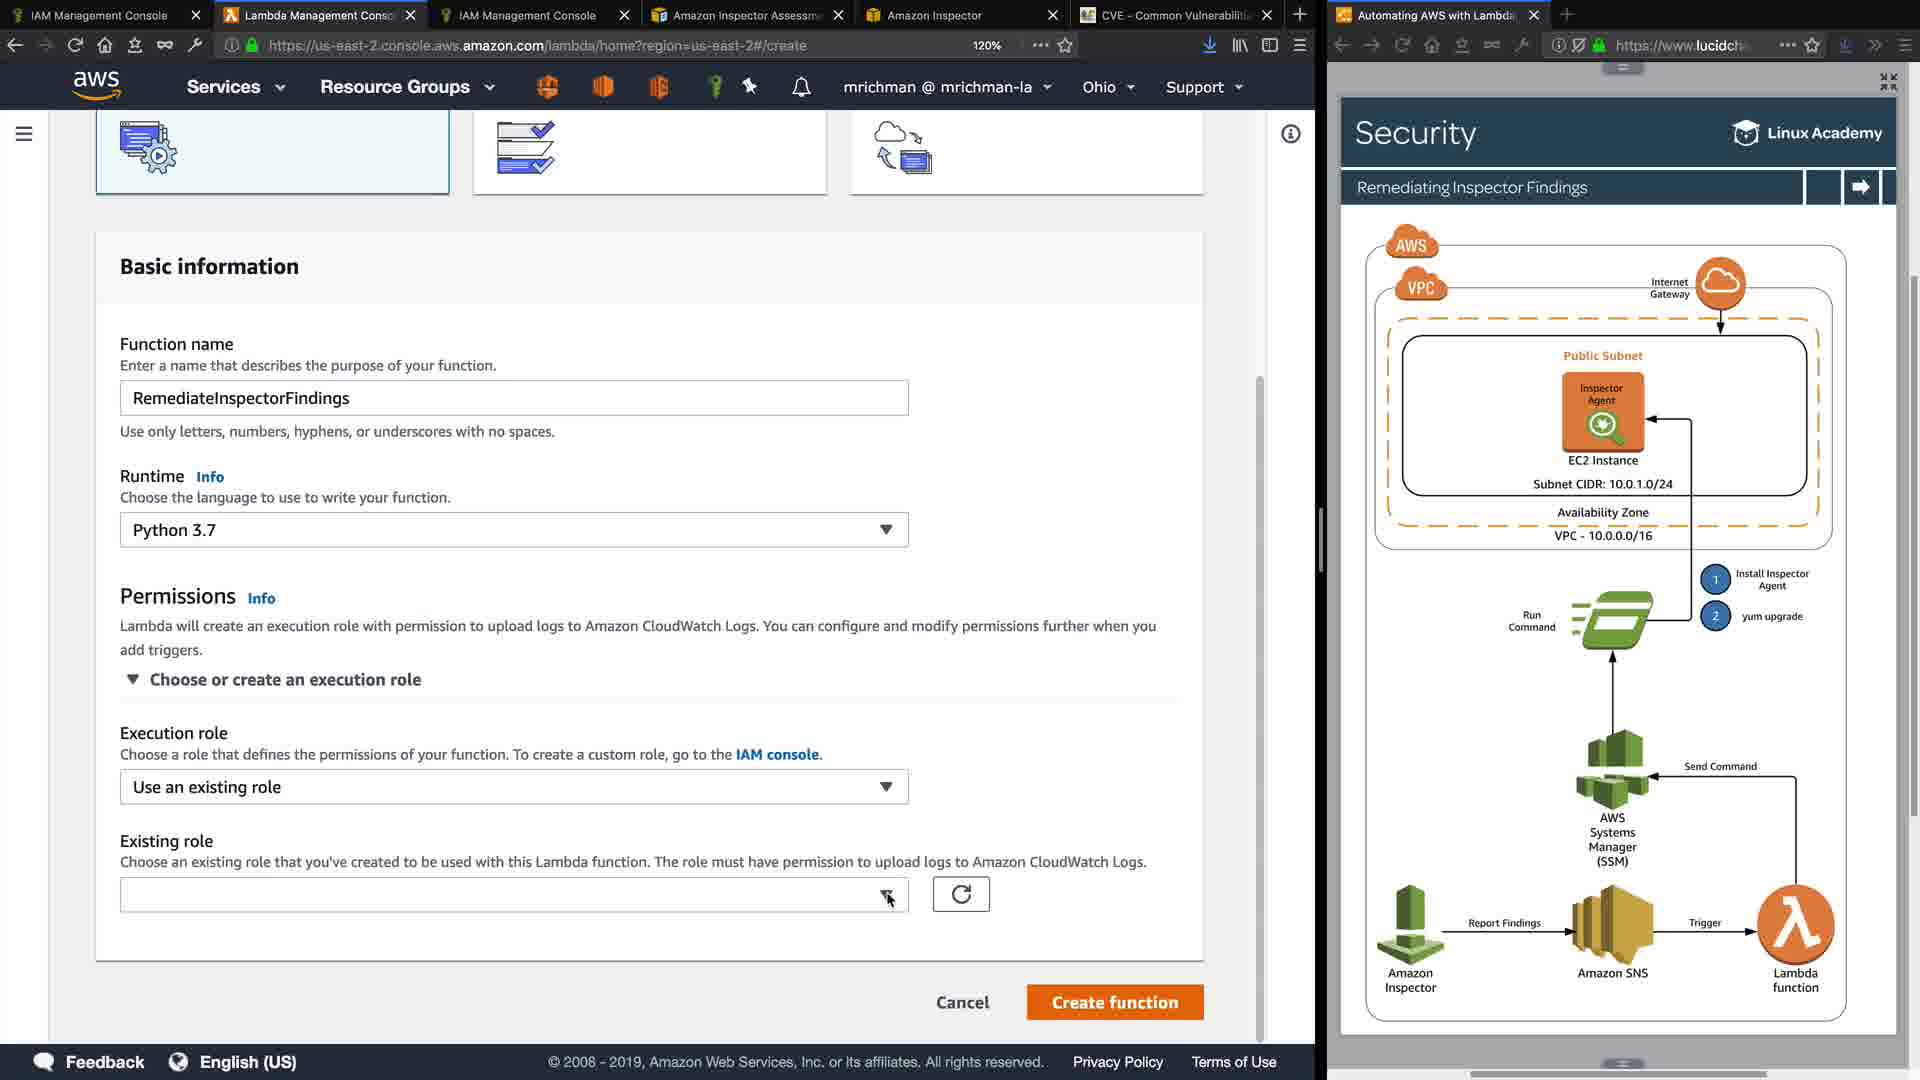Open the Execution role dropdown

514,787
